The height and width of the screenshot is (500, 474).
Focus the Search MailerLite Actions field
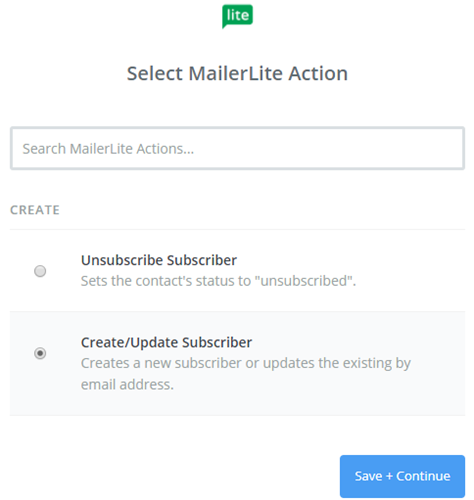[x=237, y=148]
